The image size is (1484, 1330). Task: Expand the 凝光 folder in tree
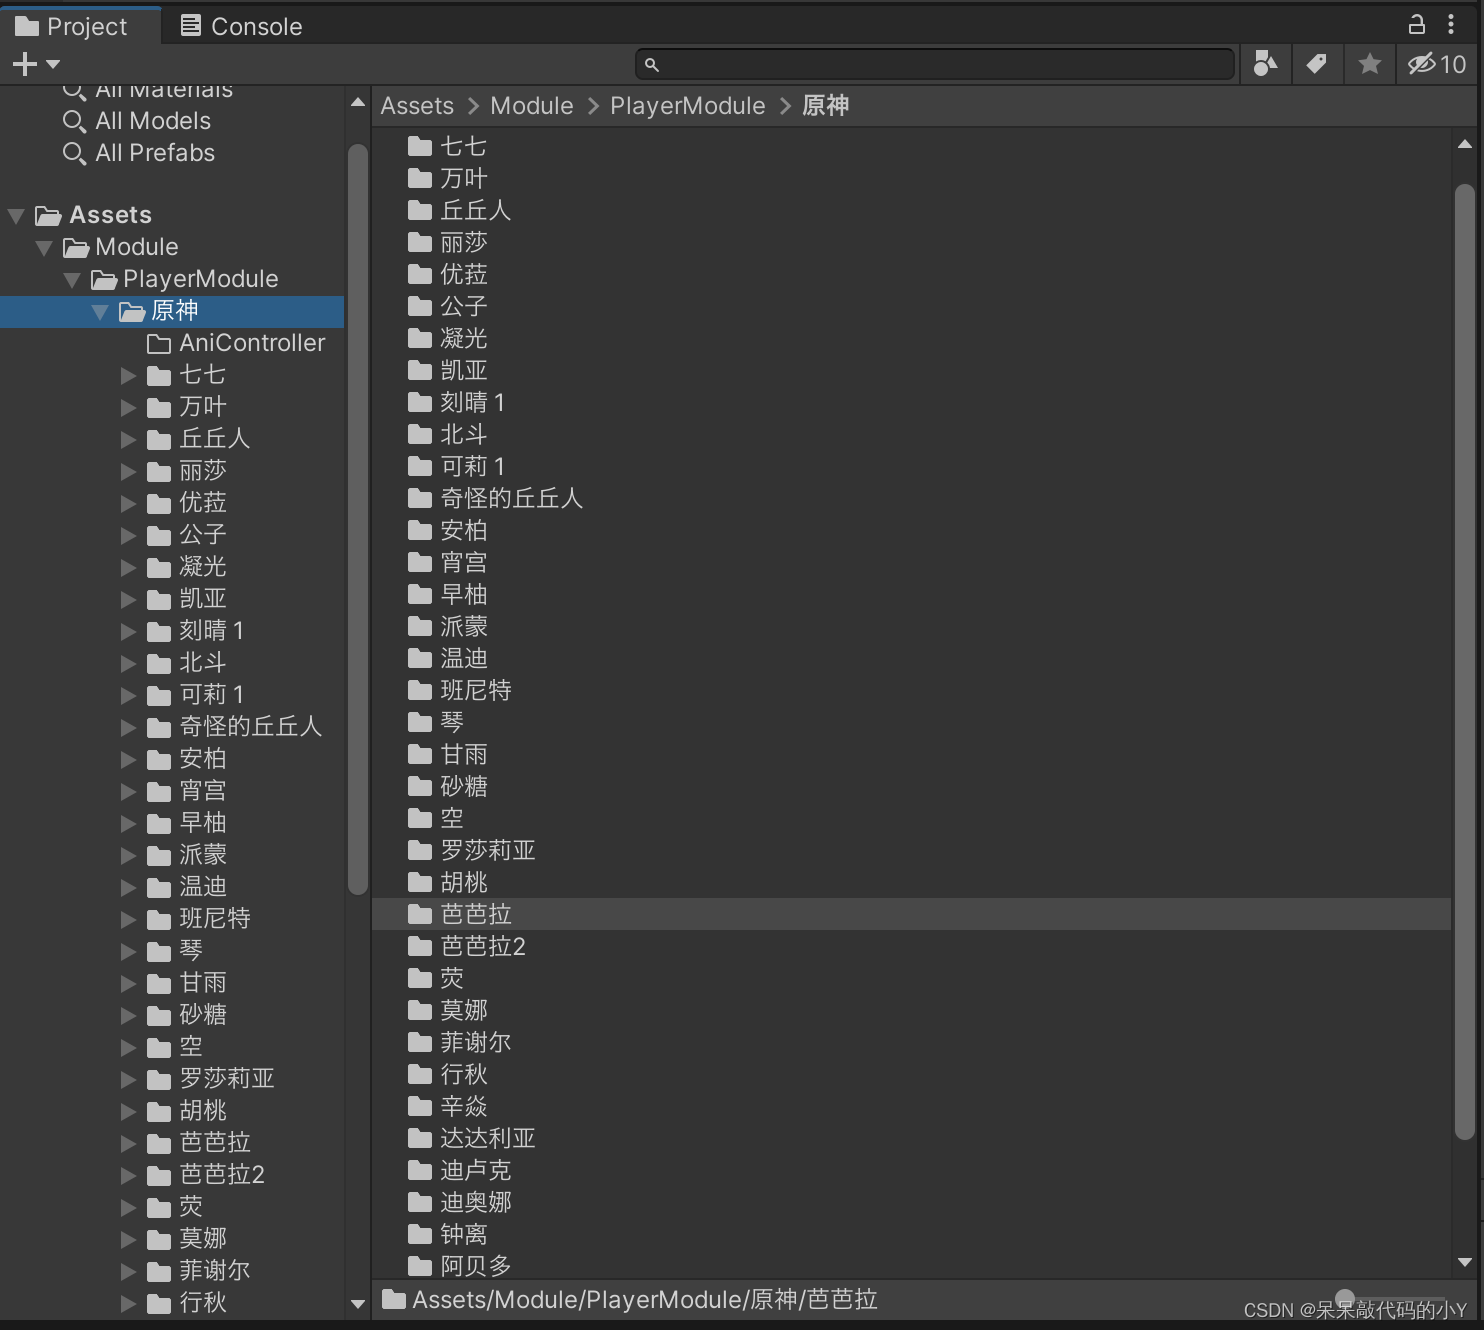click(x=128, y=567)
